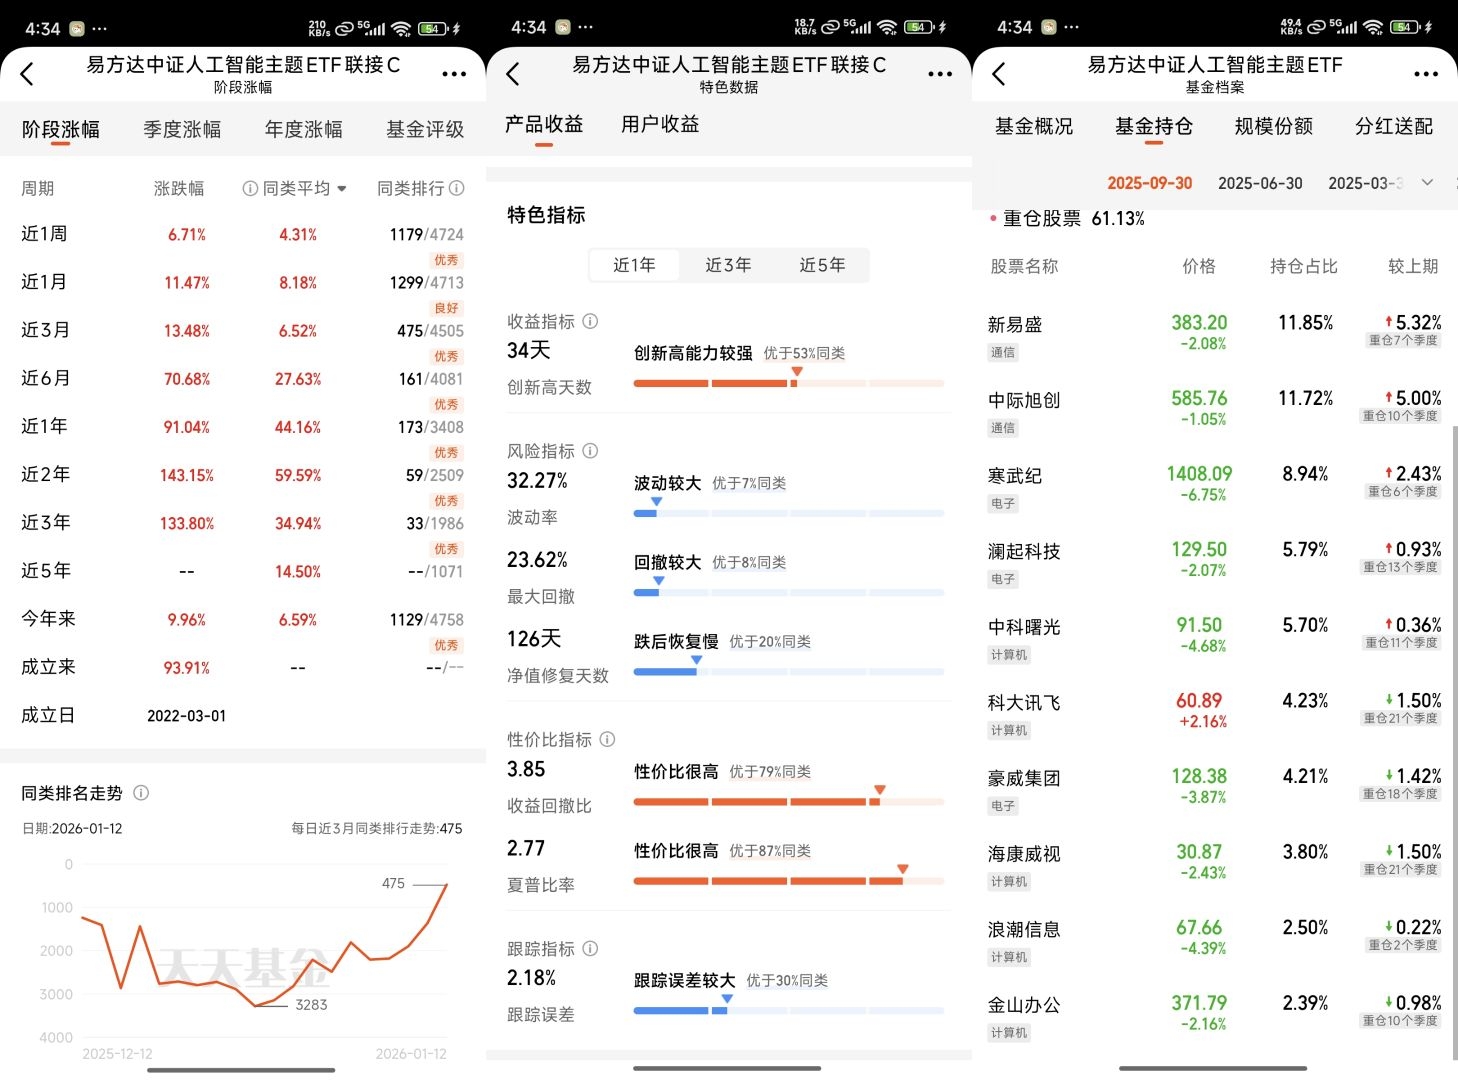The height and width of the screenshot is (1080, 1458).
Task: Go back from the 基金档案 screen
Action: point(999,73)
